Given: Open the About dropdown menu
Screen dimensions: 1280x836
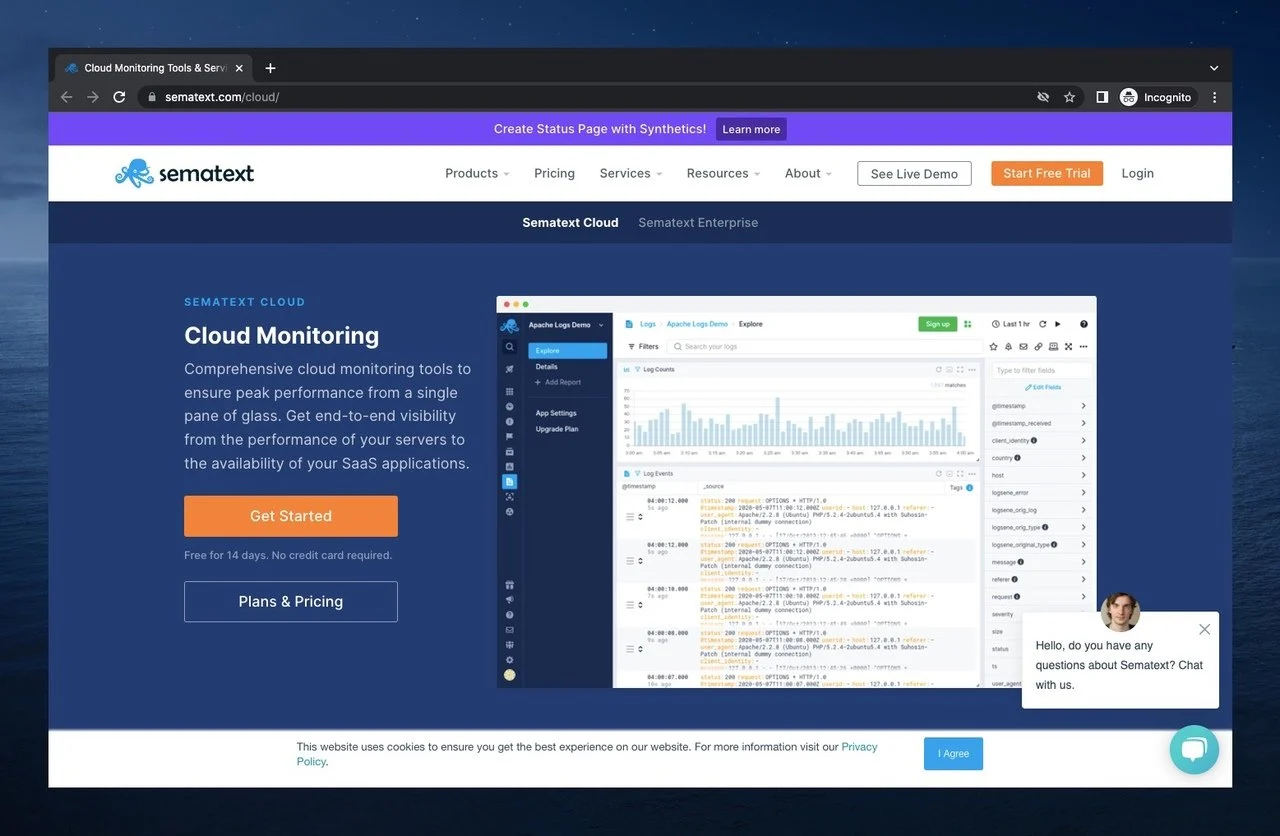Looking at the screenshot, I should [808, 173].
